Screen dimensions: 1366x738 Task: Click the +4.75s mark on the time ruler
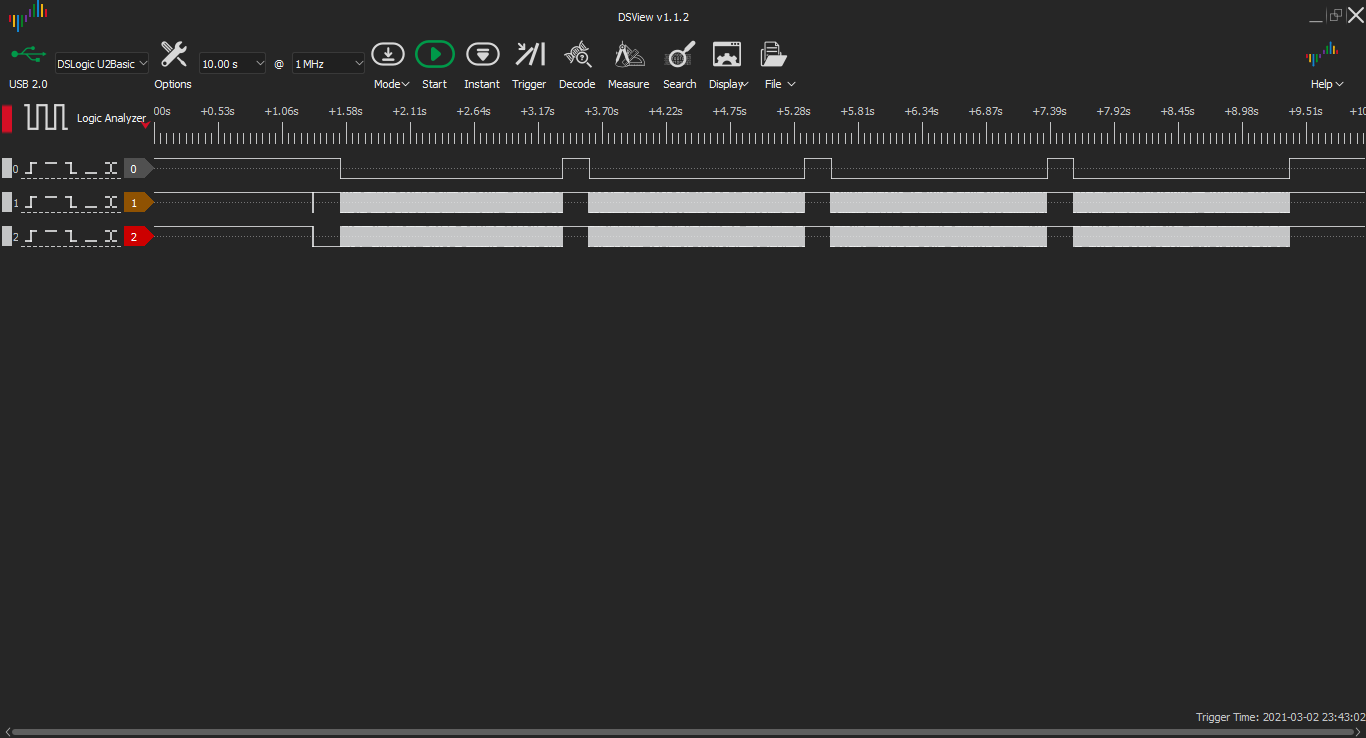(729, 111)
